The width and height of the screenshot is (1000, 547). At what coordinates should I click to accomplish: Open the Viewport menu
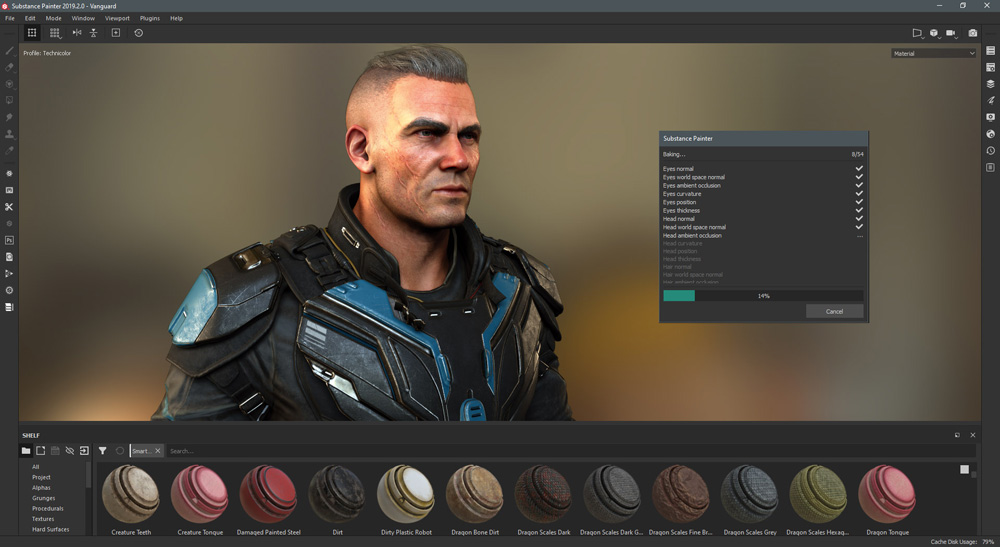coord(117,18)
